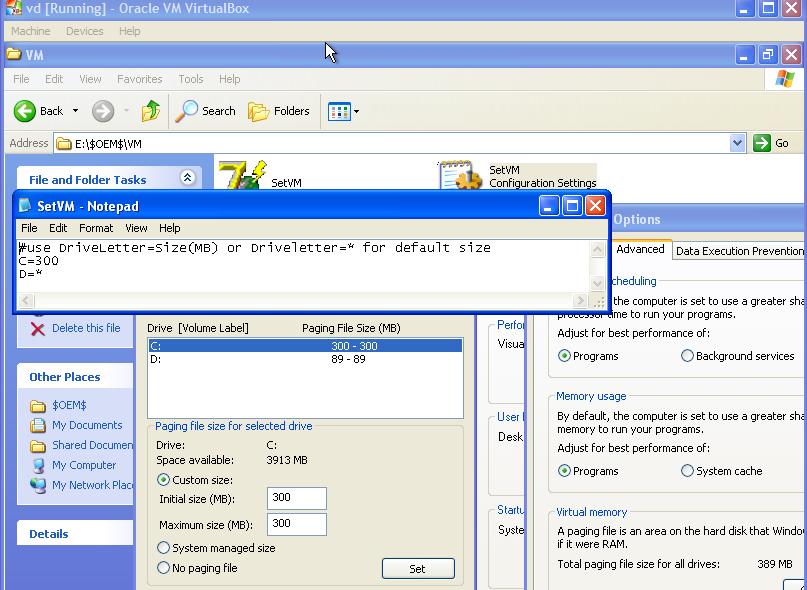Open the Search pane magnifier icon

tap(186, 111)
